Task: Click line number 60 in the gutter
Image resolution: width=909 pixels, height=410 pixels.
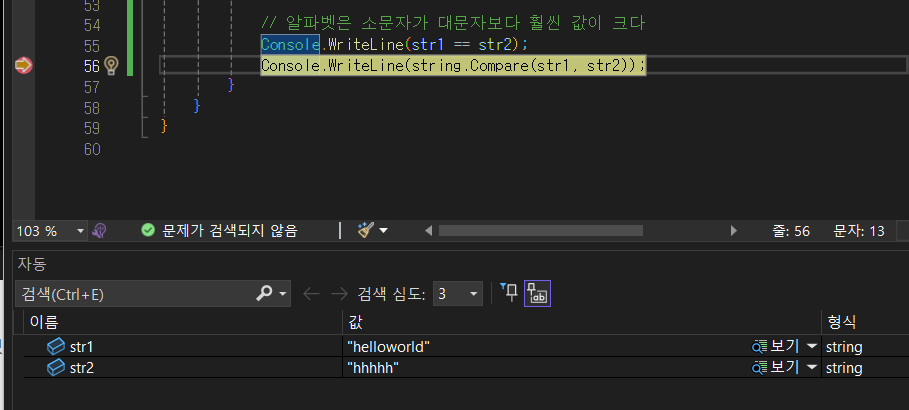Action: click(x=92, y=149)
